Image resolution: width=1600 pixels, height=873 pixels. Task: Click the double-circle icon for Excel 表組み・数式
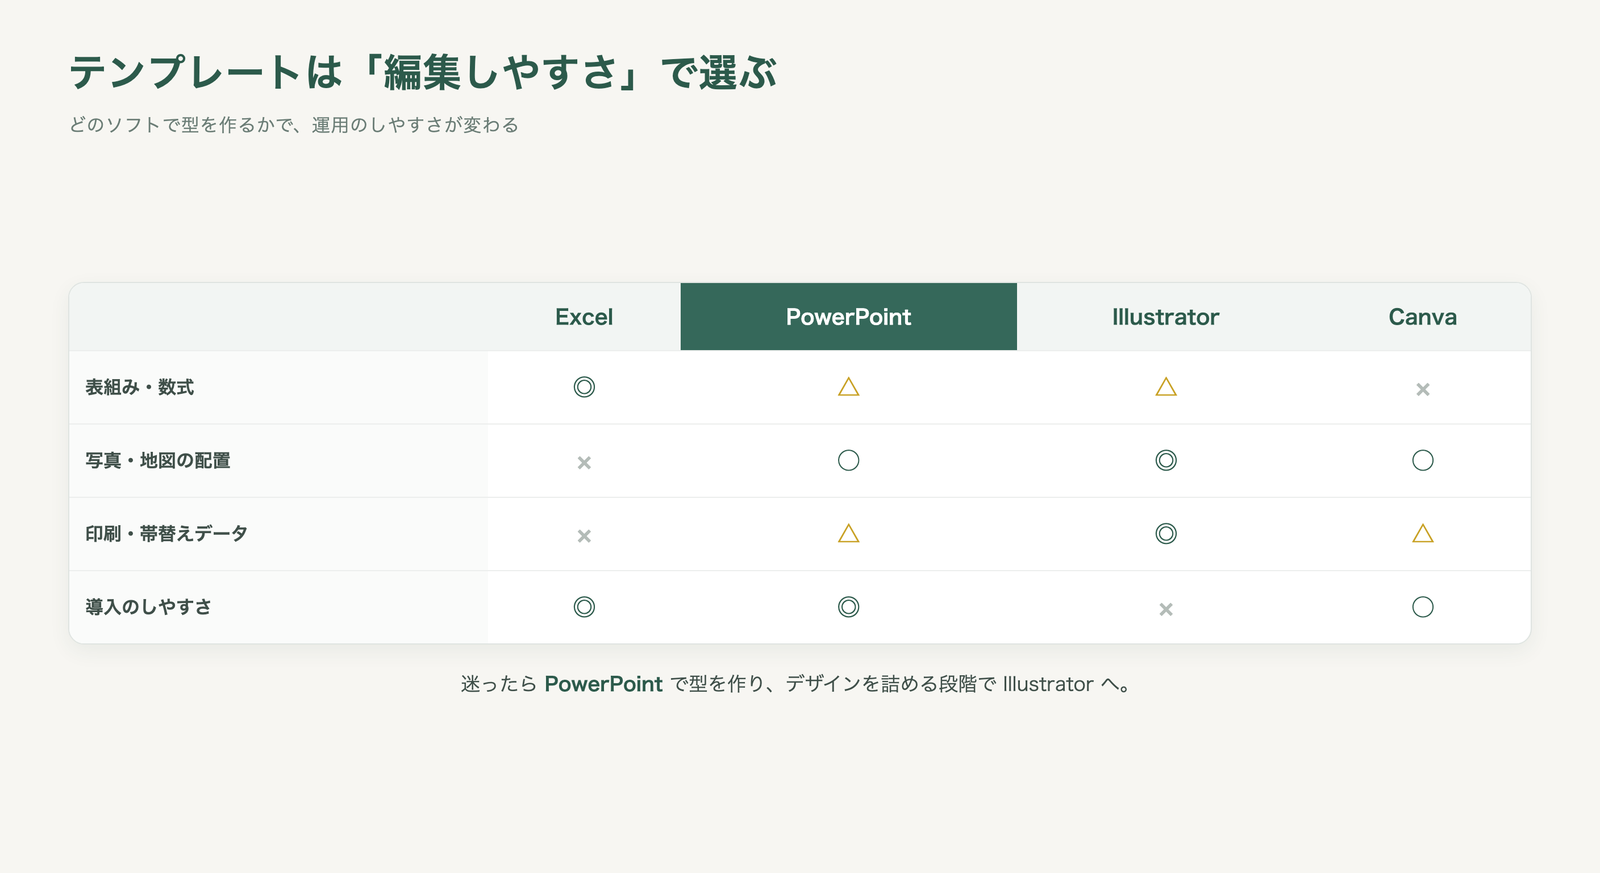click(584, 387)
